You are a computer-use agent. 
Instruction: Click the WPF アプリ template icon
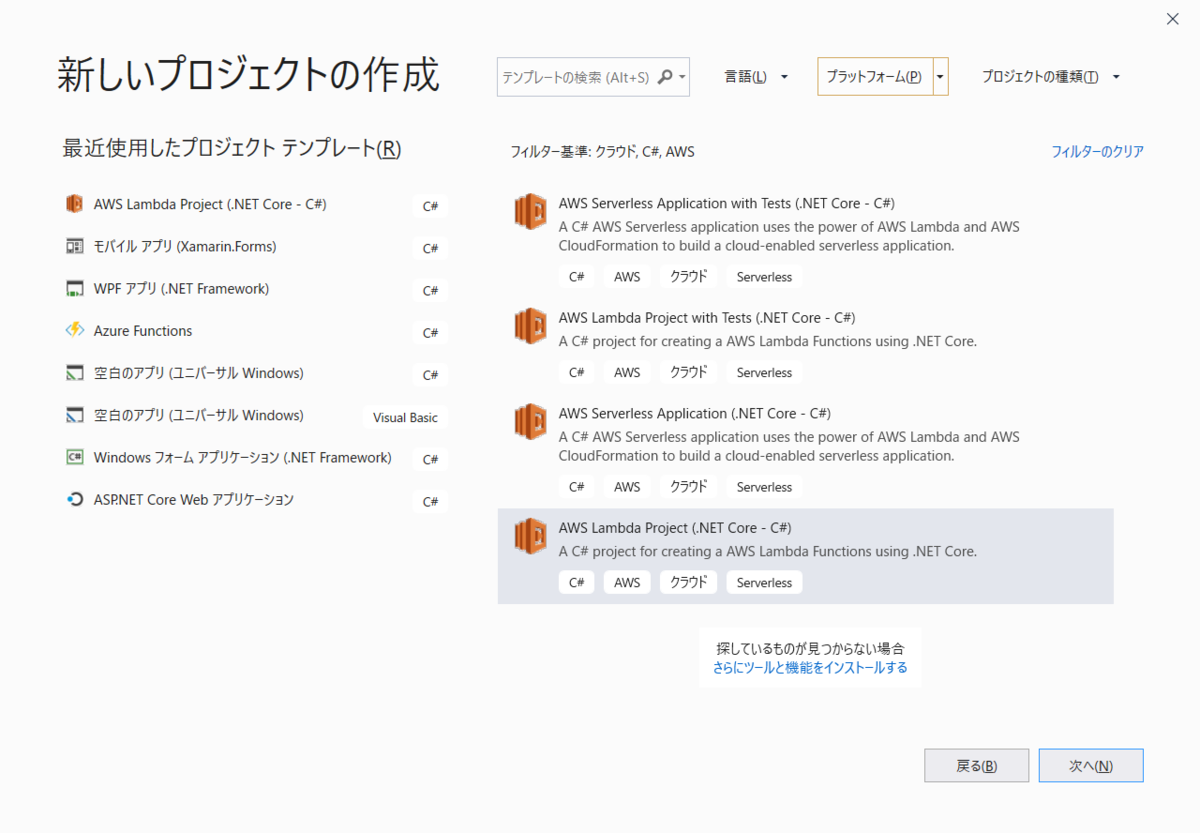click(x=74, y=289)
